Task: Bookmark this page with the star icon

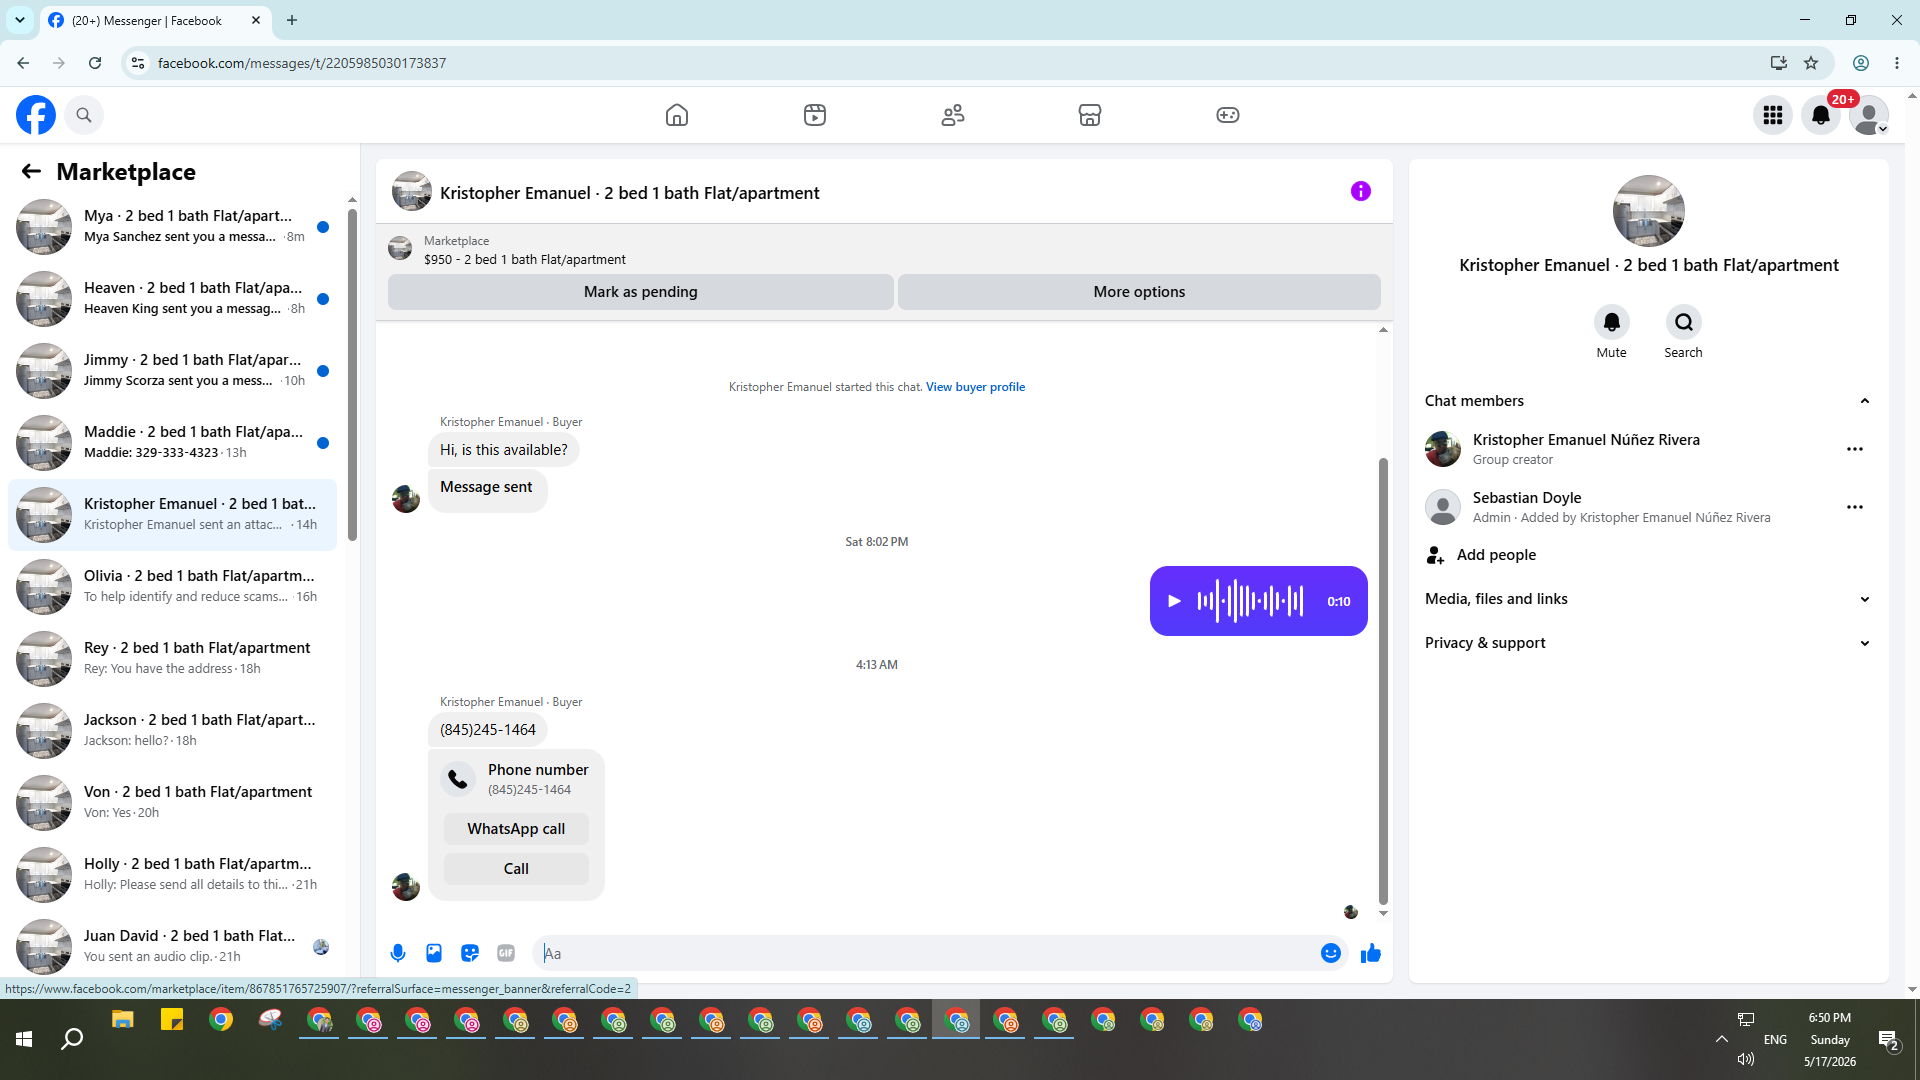Action: [x=1811, y=63]
